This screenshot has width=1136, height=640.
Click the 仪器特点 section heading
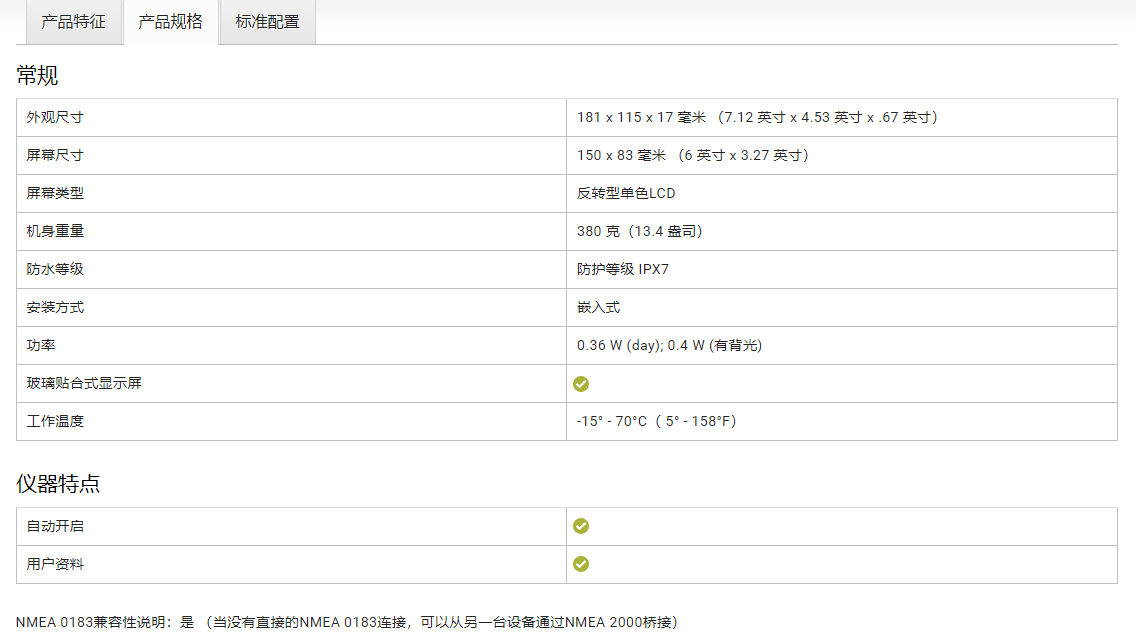click(58, 483)
